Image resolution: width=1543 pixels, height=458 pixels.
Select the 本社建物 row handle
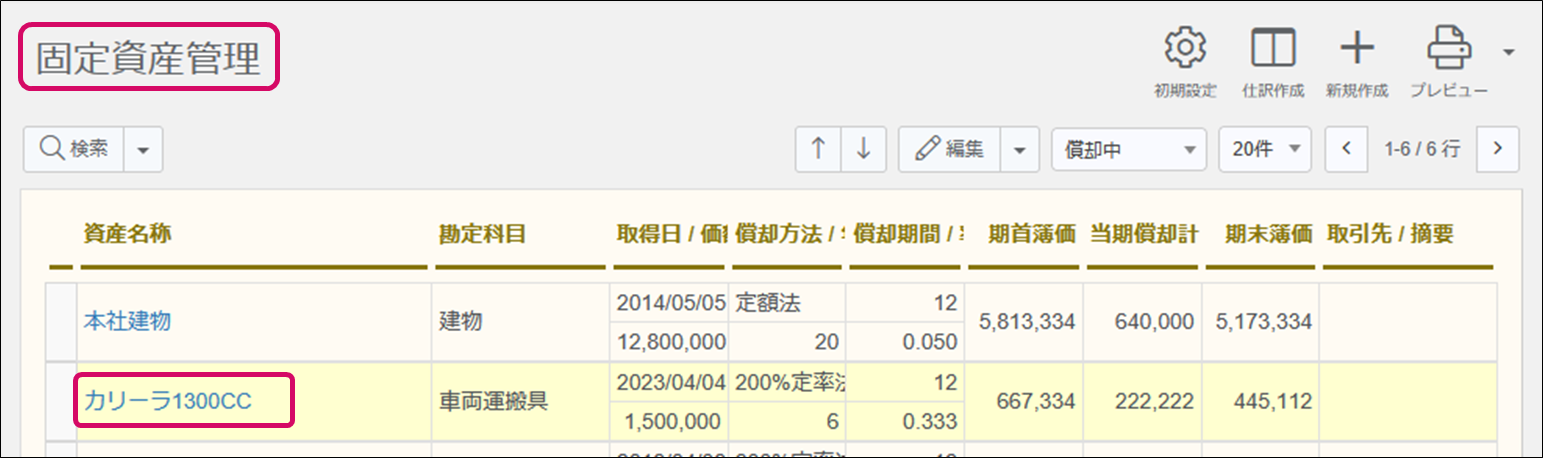coord(62,321)
